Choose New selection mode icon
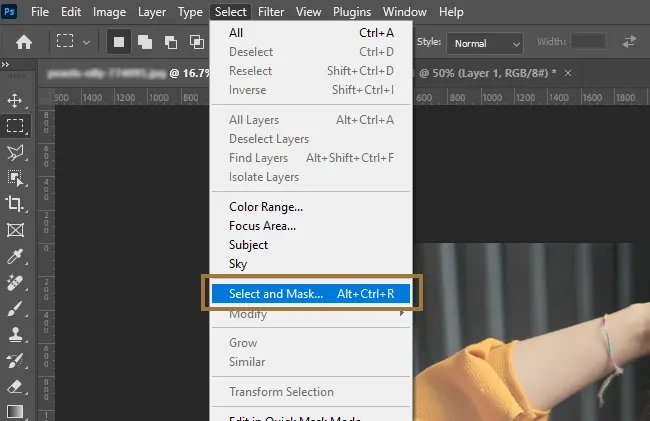The height and width of the screenshot is (421, 650). 119,42
